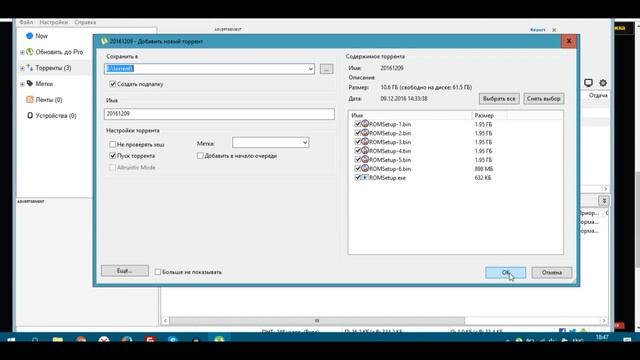The height and width of the screenshot is (360, 640).
Task: Click the ROMSetup-5.bin file name
Action: pos(390,160)
